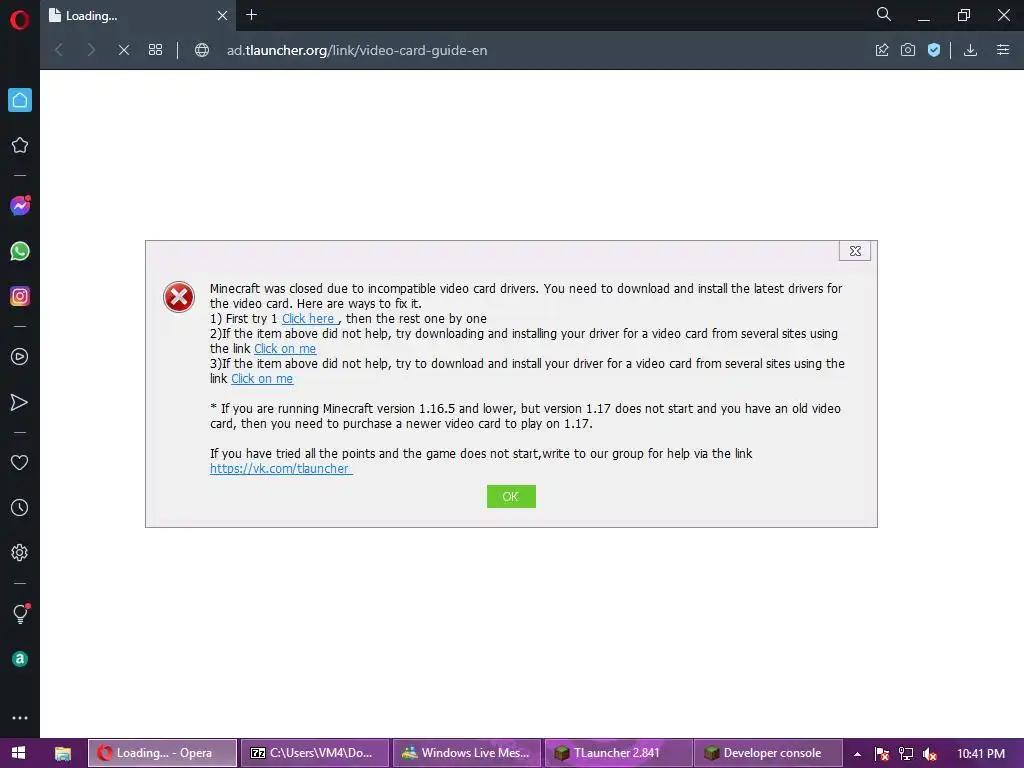Image resolution: width=1024 pixels, height=768 pixels.
Task: Open the ad blocker shield icon
Action: pos(934,50)
